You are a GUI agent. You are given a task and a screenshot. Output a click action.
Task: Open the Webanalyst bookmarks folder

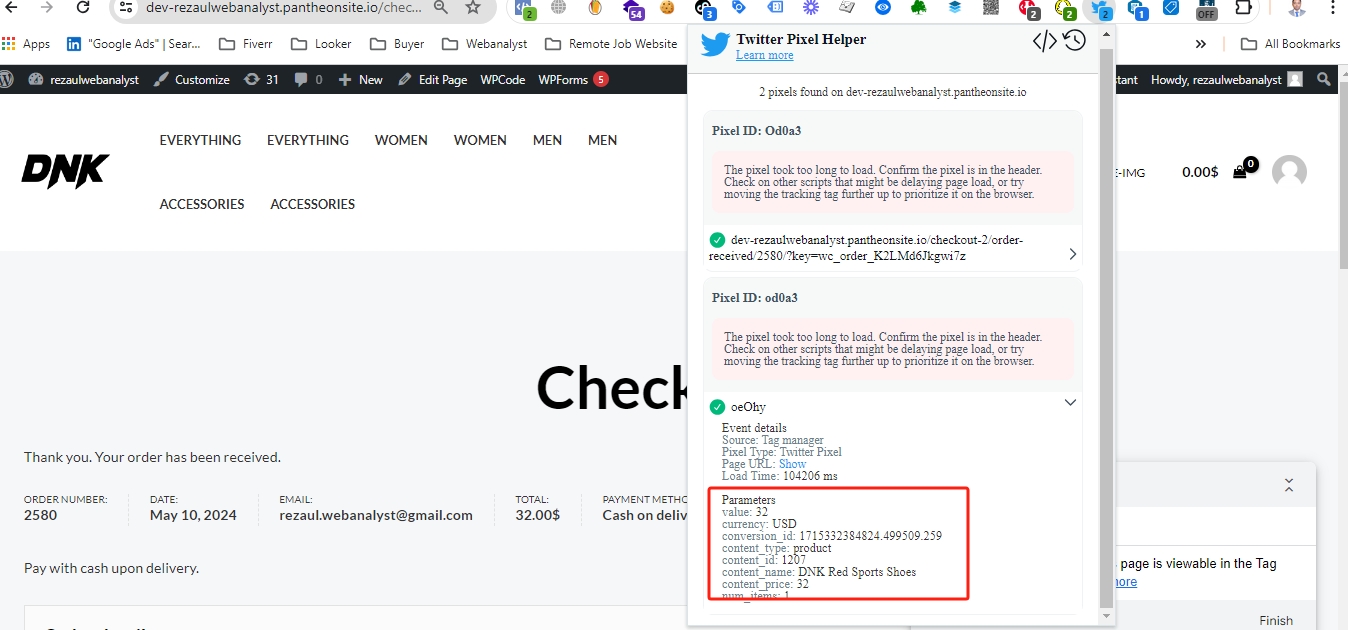click(485, 44)
